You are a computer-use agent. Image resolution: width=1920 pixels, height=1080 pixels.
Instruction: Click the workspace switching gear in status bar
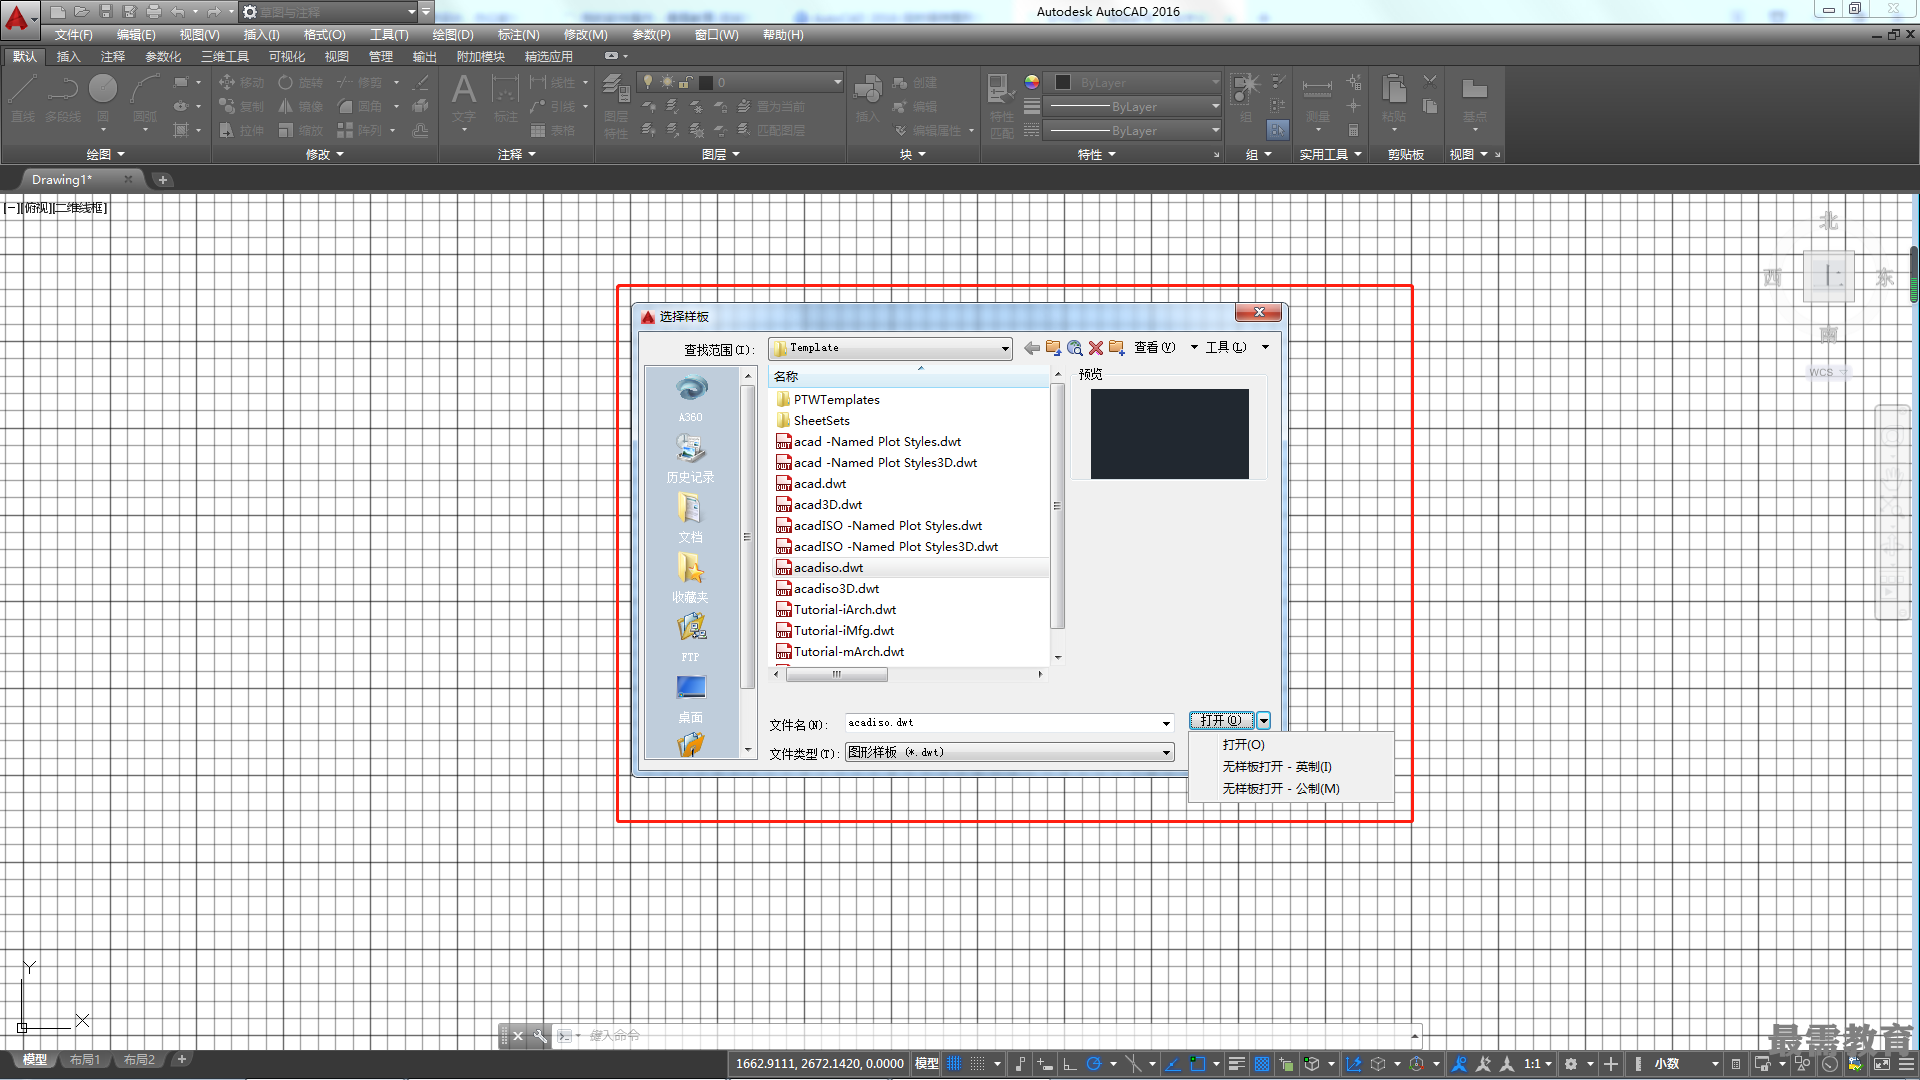(x=1571, y=1064)
